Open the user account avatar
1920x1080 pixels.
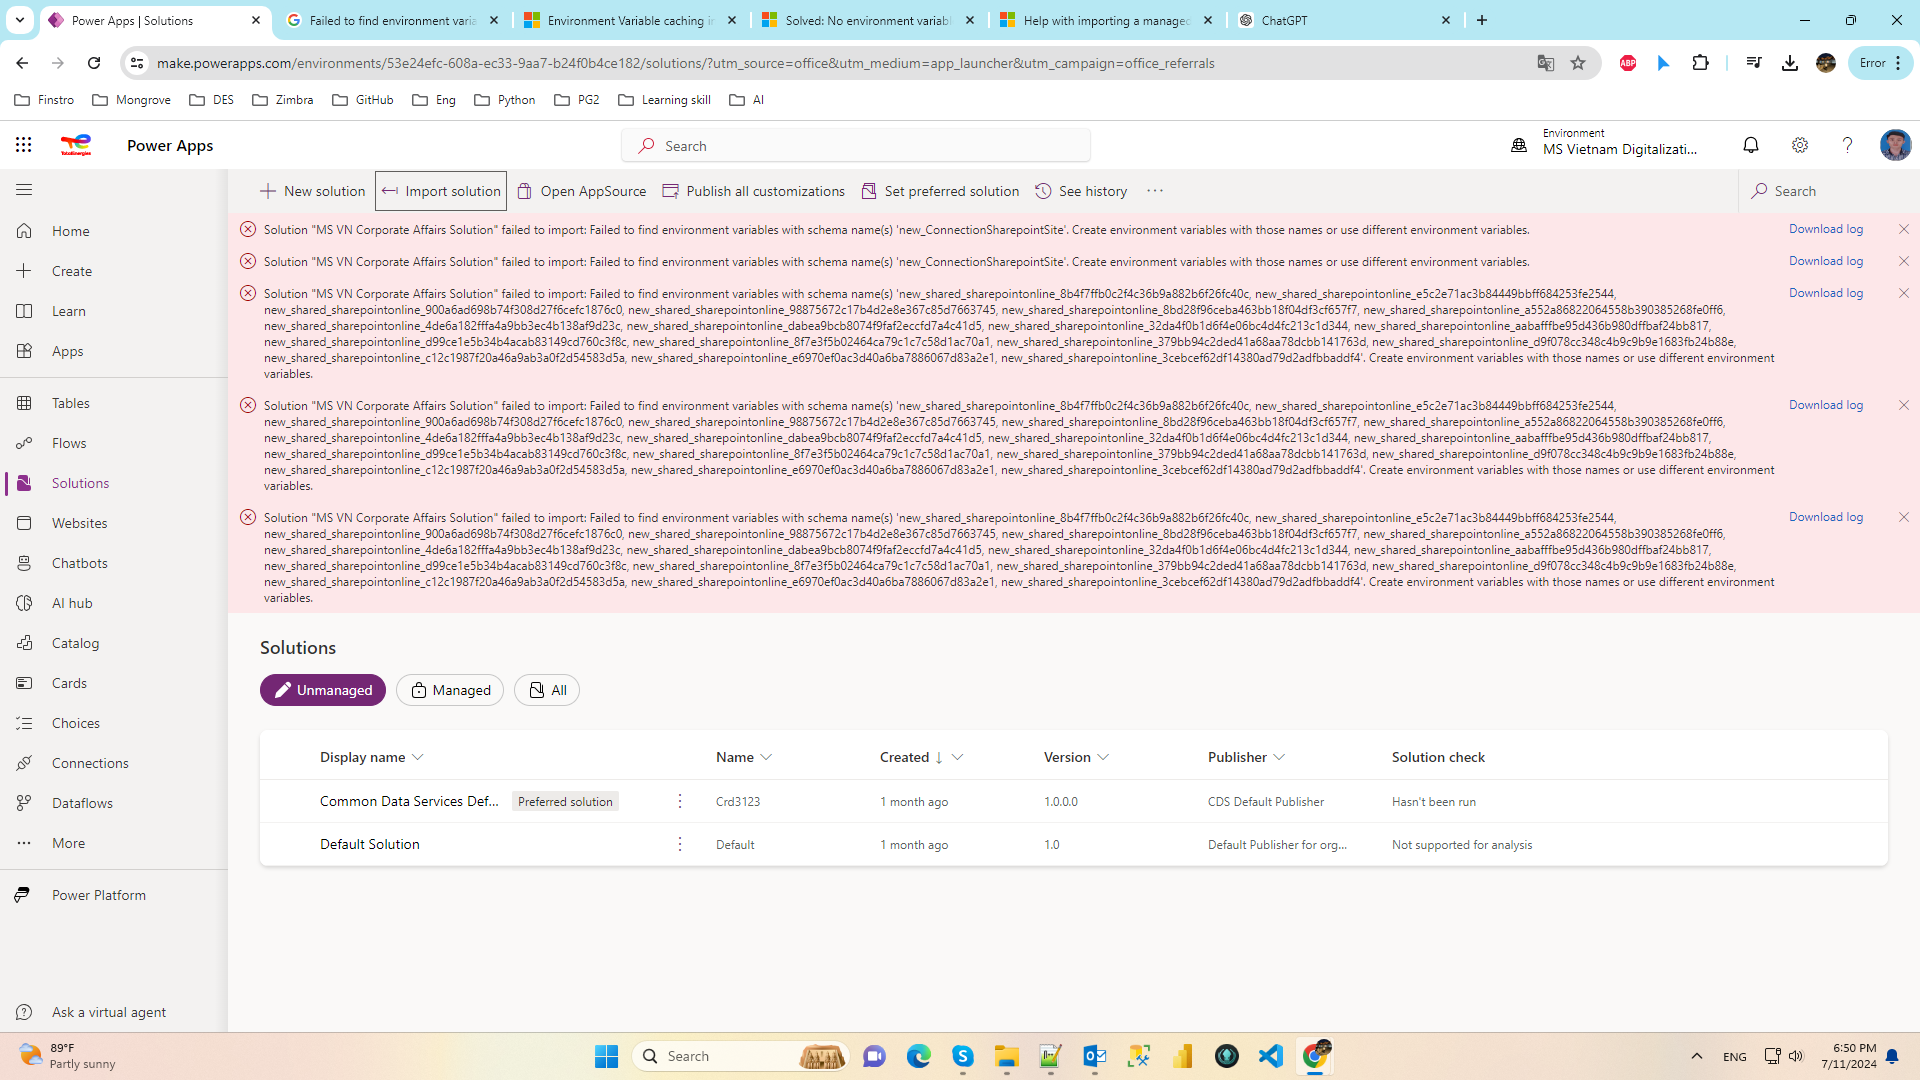click(x=1895, y=145)
